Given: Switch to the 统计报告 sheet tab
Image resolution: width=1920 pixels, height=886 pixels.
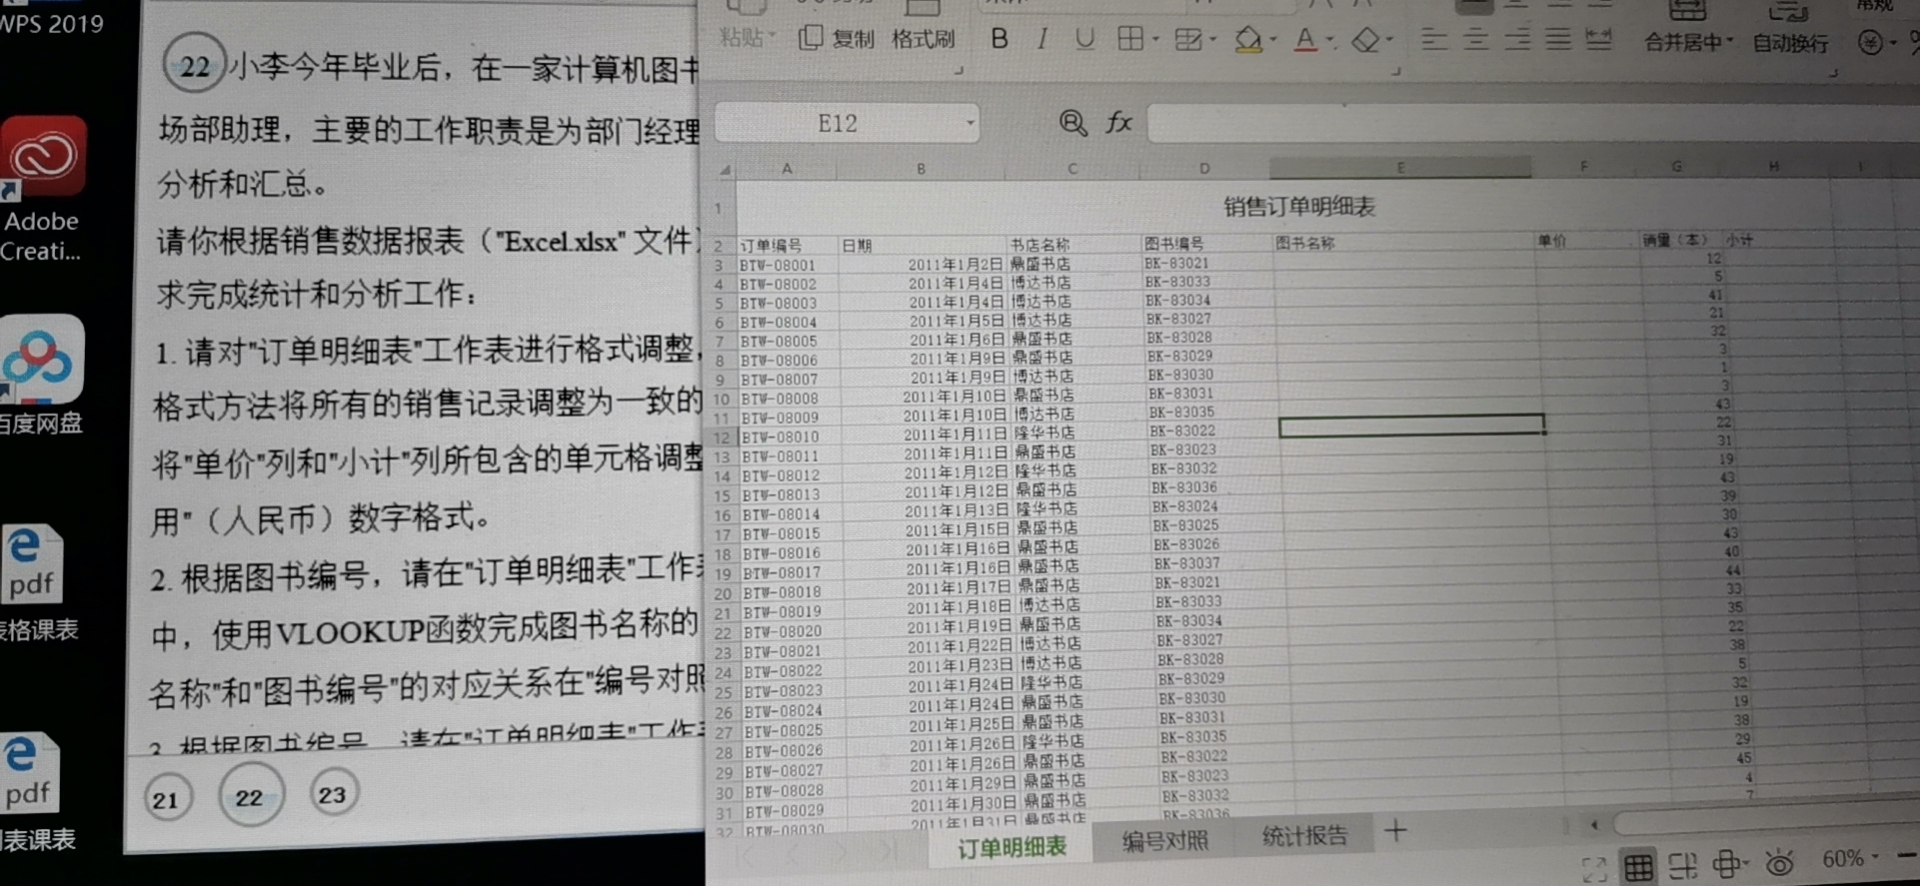Looking at the screenshot, I should click(x=1304, y=836).
